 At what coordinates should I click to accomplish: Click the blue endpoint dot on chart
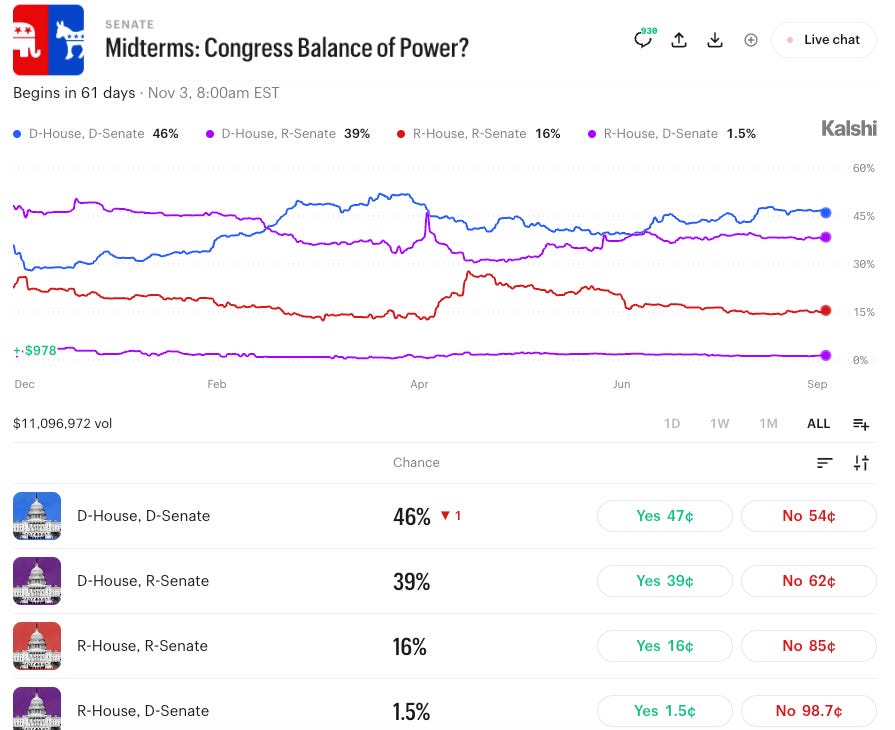pos(825,213)
